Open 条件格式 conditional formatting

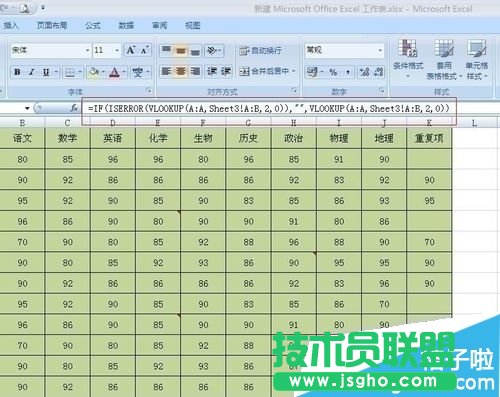[x=408, y=59]
